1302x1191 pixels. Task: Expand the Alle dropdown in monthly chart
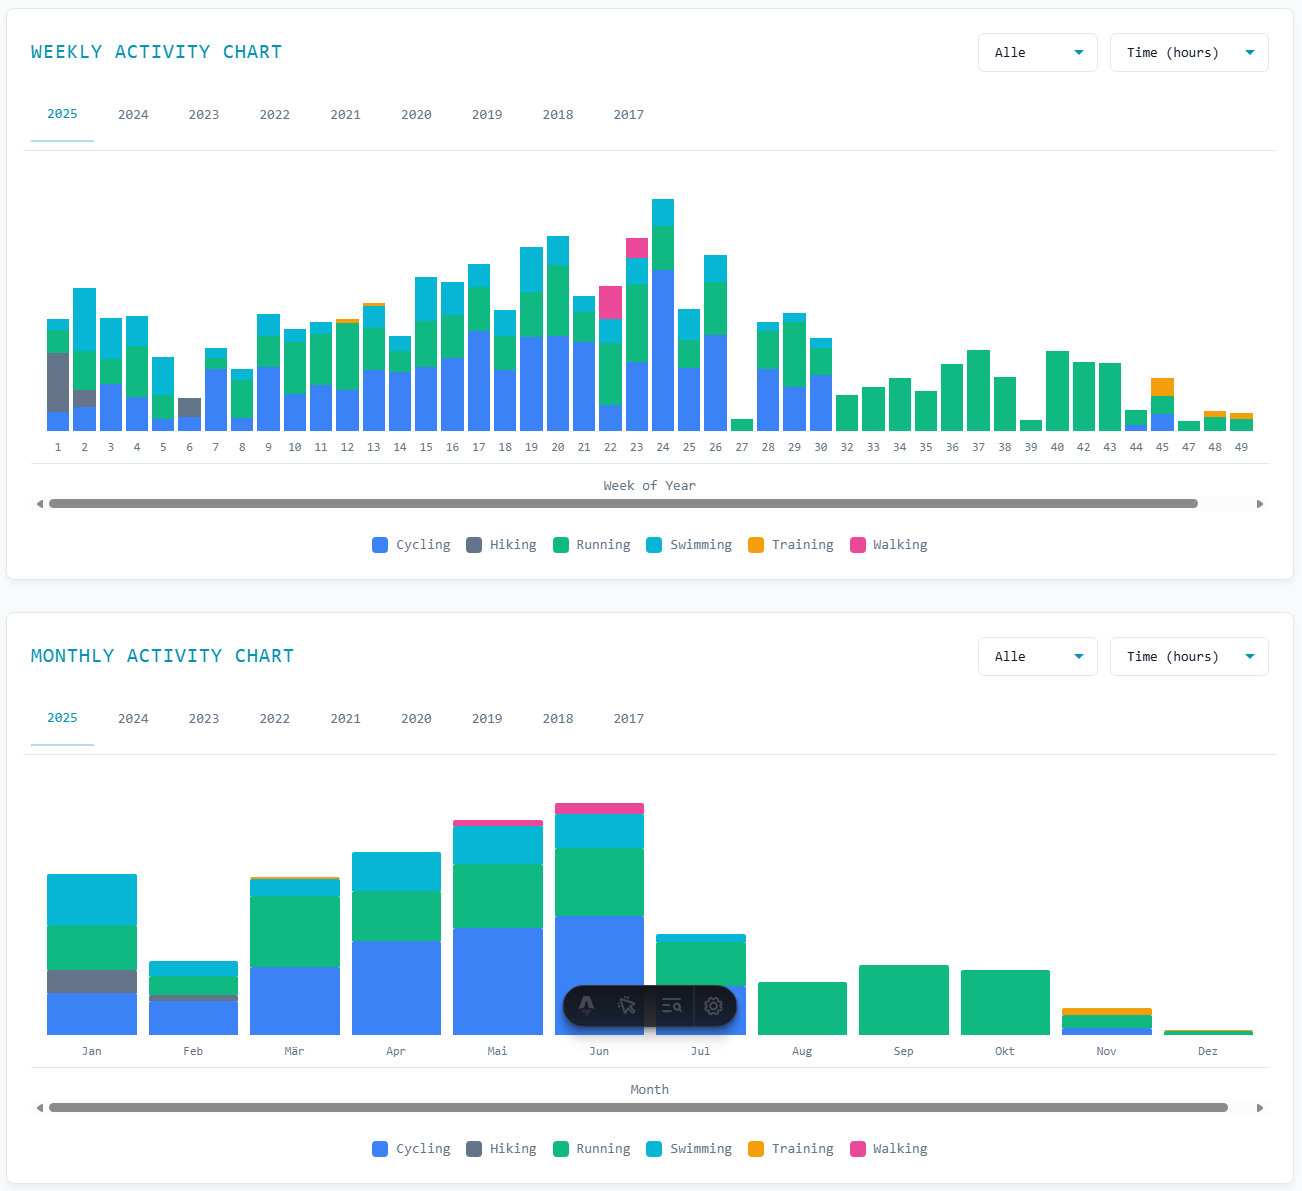click(x=1037, y=656)
